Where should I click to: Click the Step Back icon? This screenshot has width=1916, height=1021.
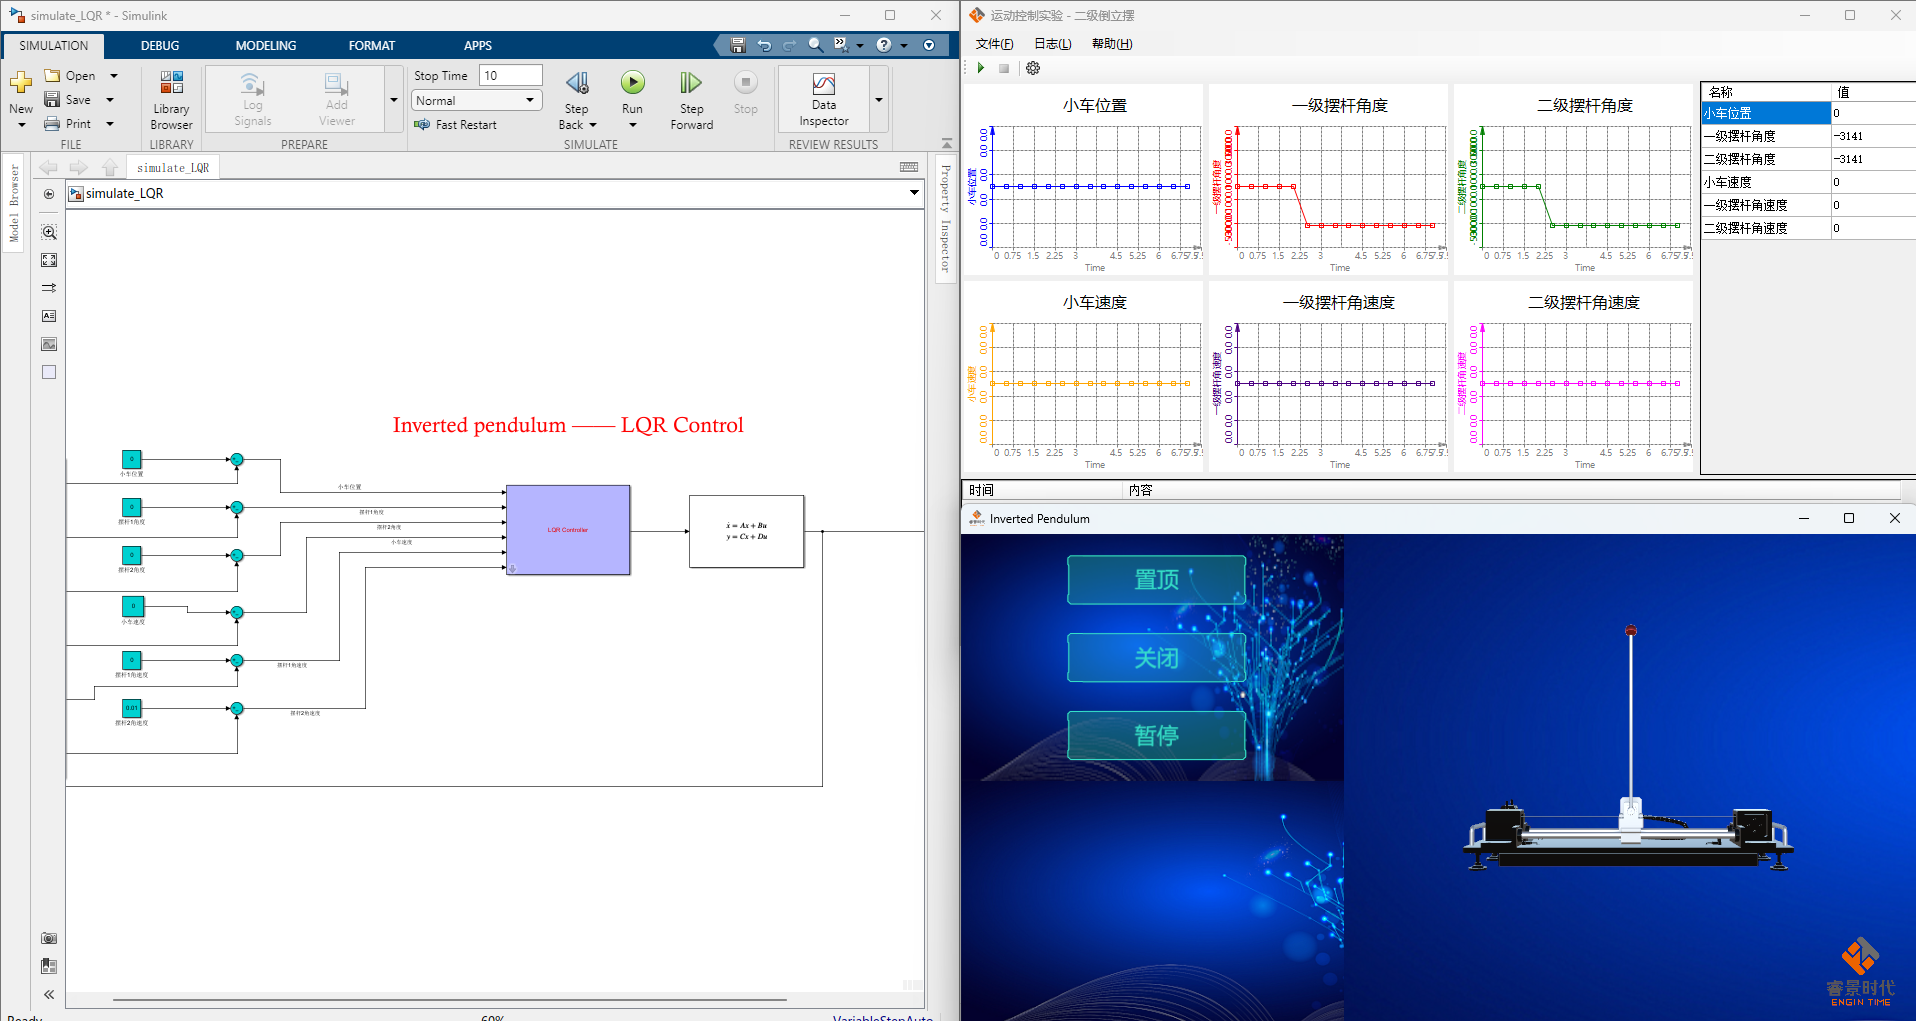click(x=577, y=83)
